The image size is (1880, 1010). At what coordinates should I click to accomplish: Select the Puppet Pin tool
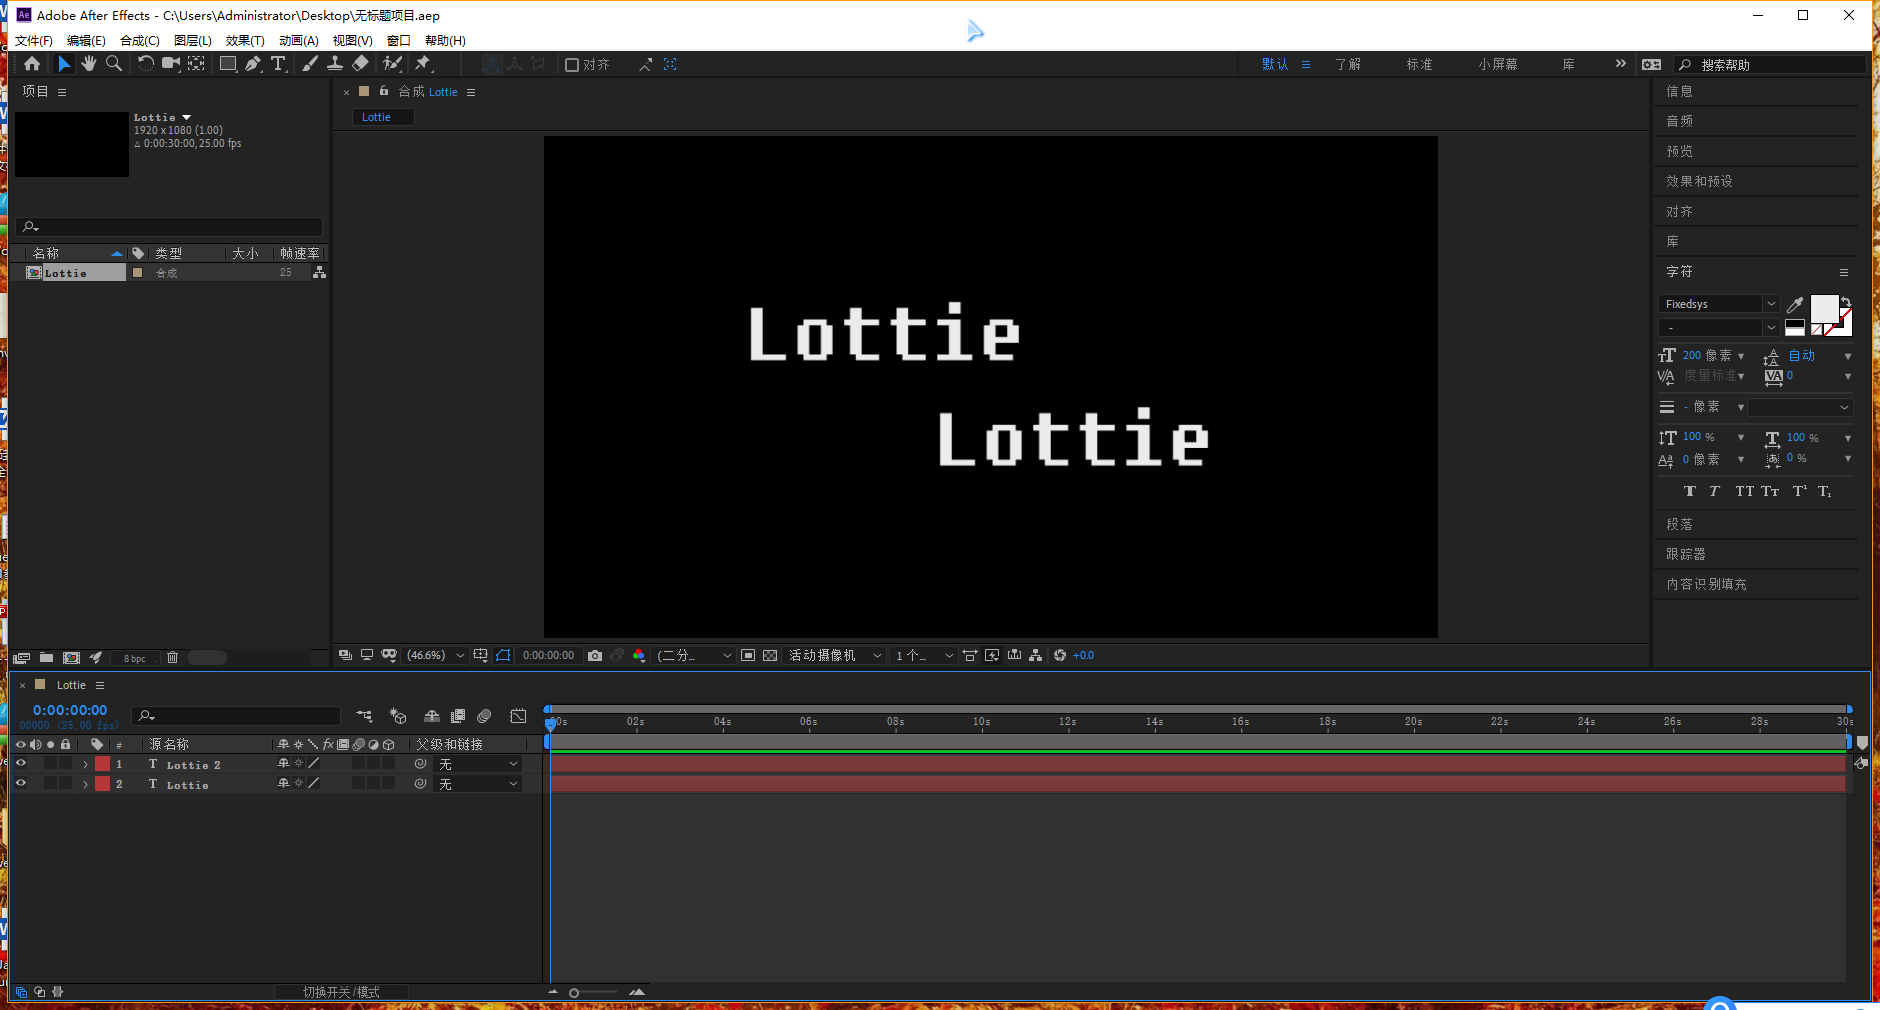[x=423, y=64]
